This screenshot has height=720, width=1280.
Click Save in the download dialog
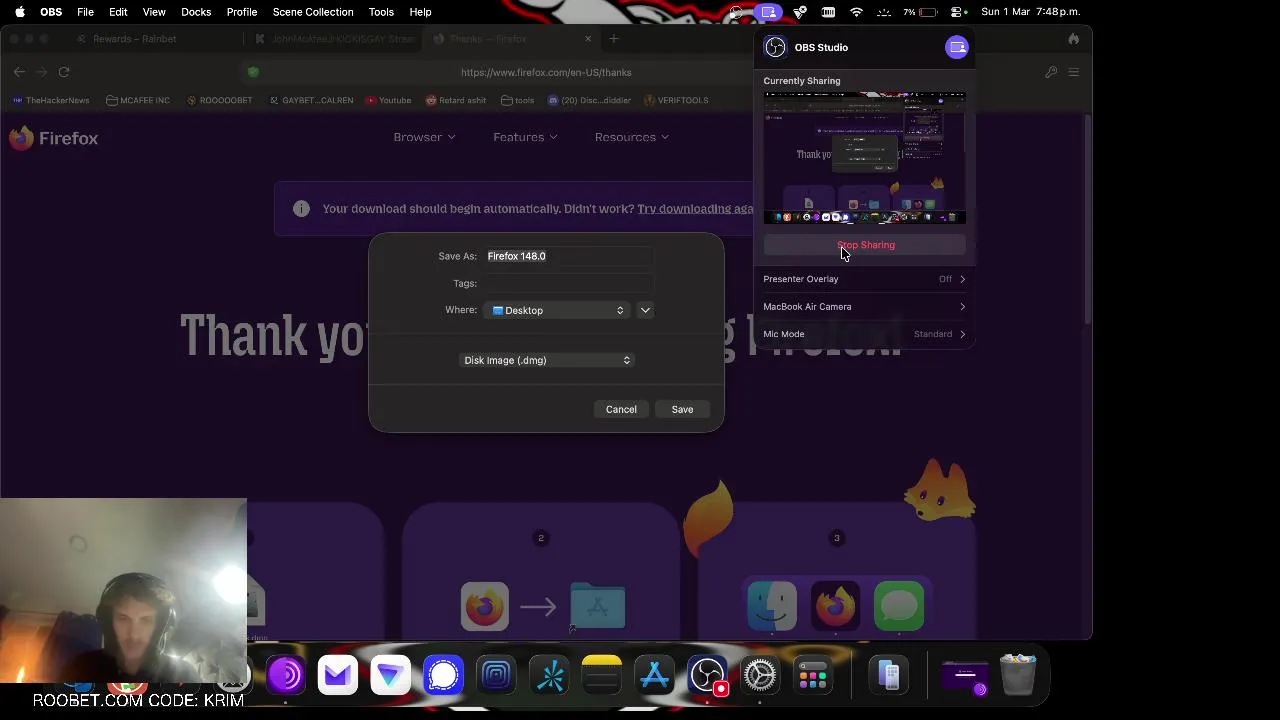pos(682,409)
